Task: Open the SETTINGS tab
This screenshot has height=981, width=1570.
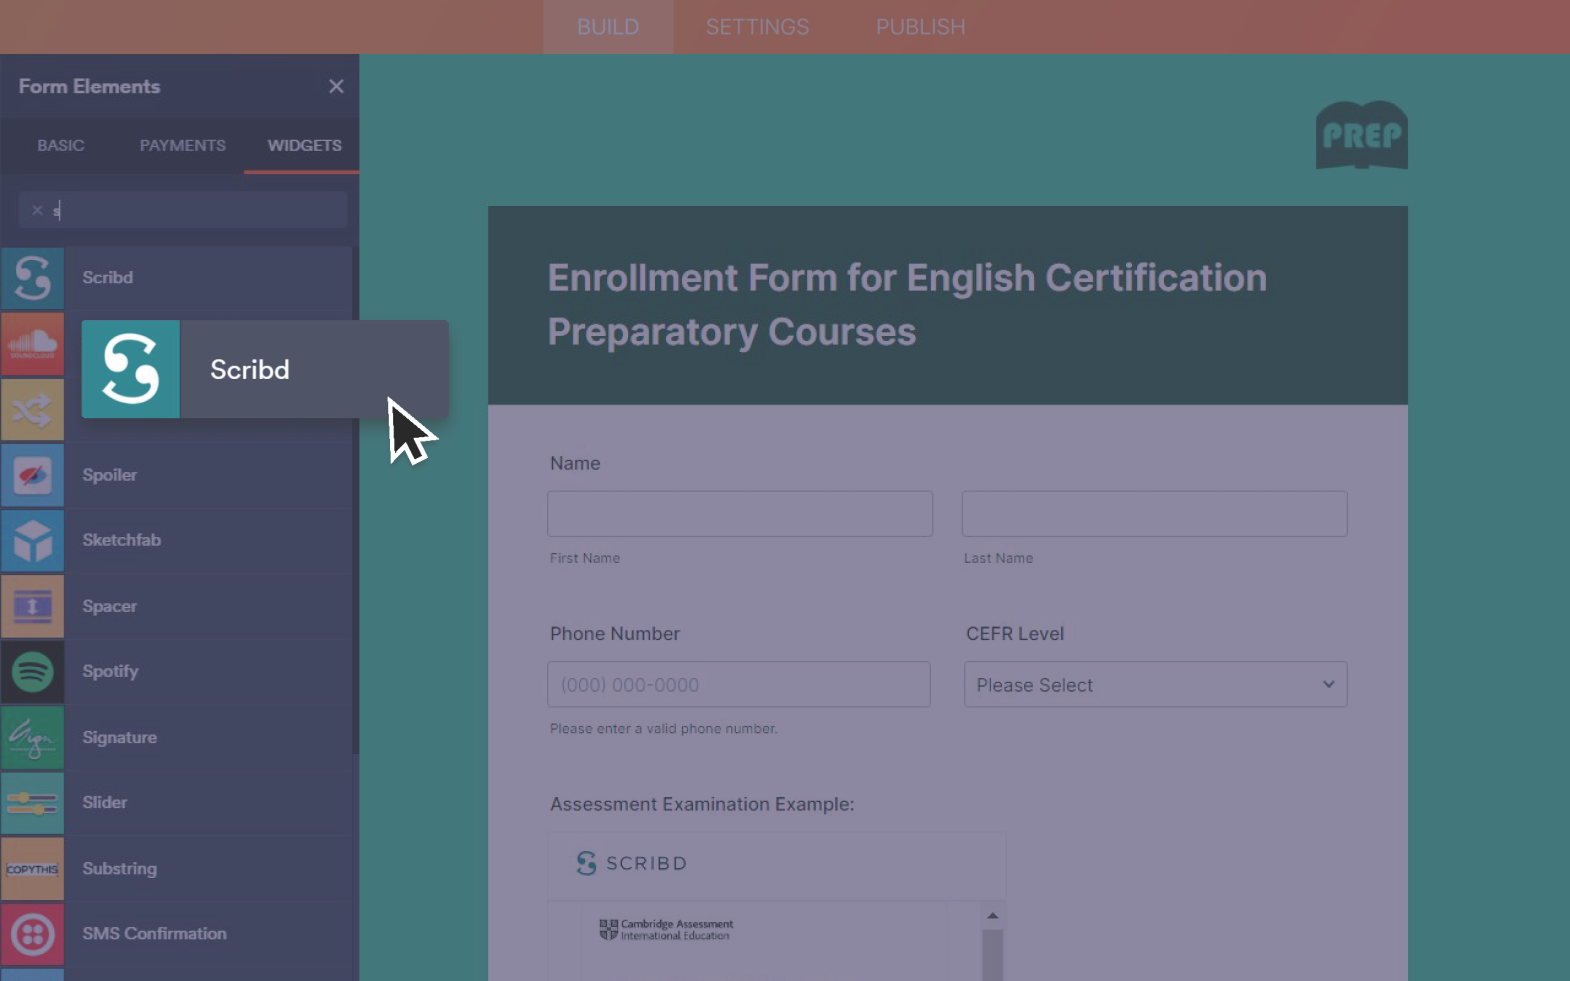Action: pyautogui.click(x=757, y=27)
